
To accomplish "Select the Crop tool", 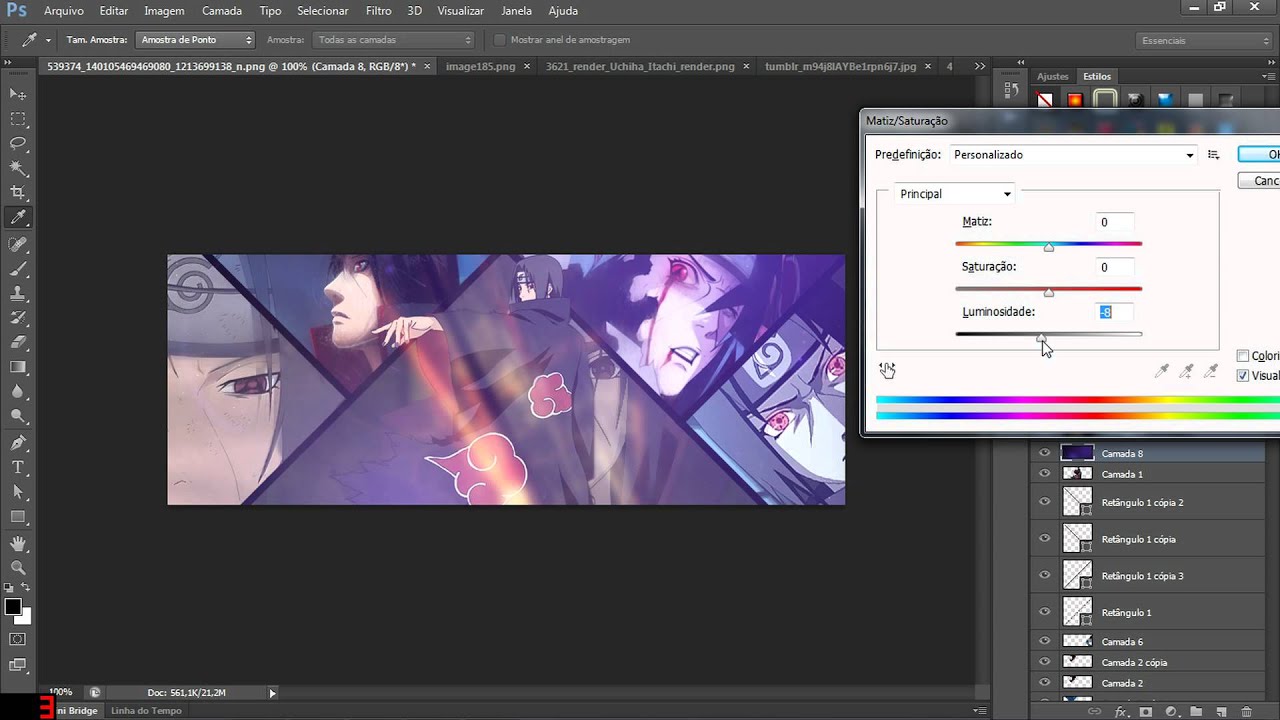I will click(x=18, y=193).
